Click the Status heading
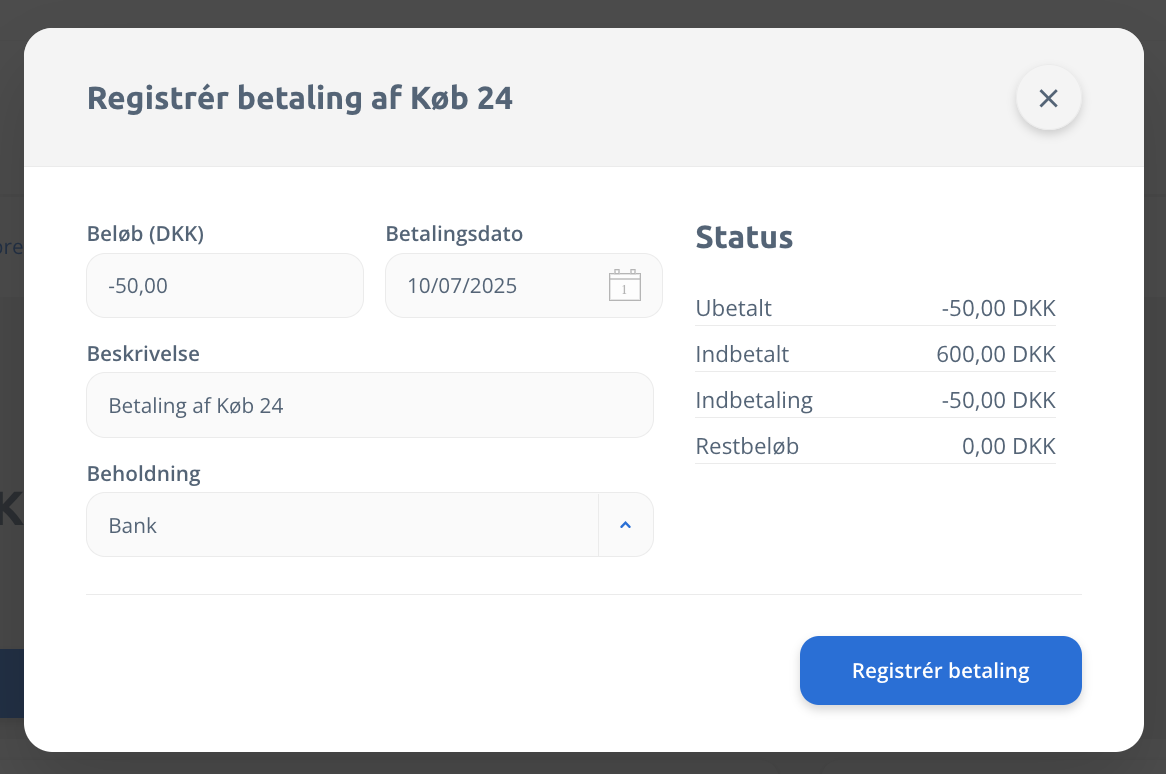Screen dimensions: 1166x774 click(744, 237)
